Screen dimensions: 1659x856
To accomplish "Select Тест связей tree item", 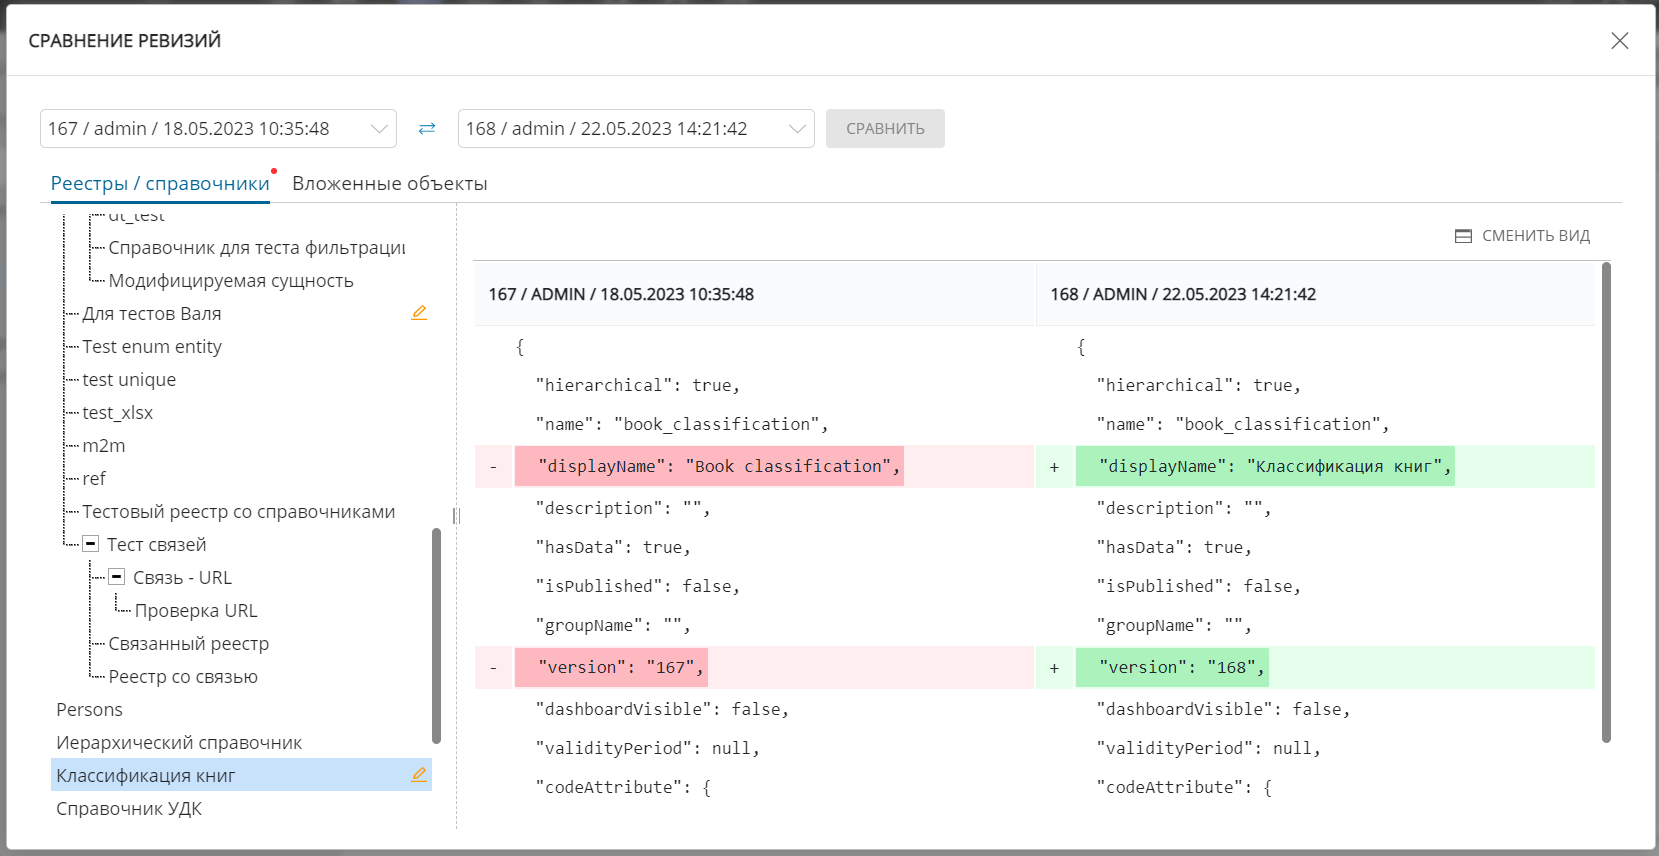I will point(157,544).
